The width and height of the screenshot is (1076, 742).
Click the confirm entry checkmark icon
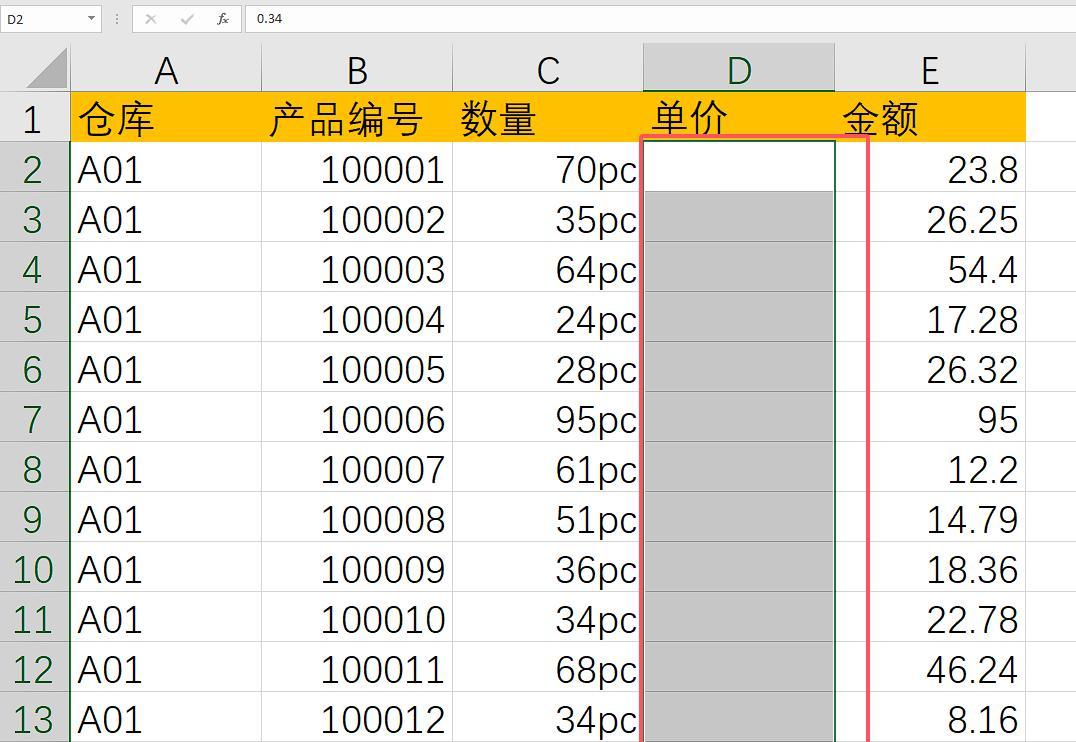[x=187, y=19]
